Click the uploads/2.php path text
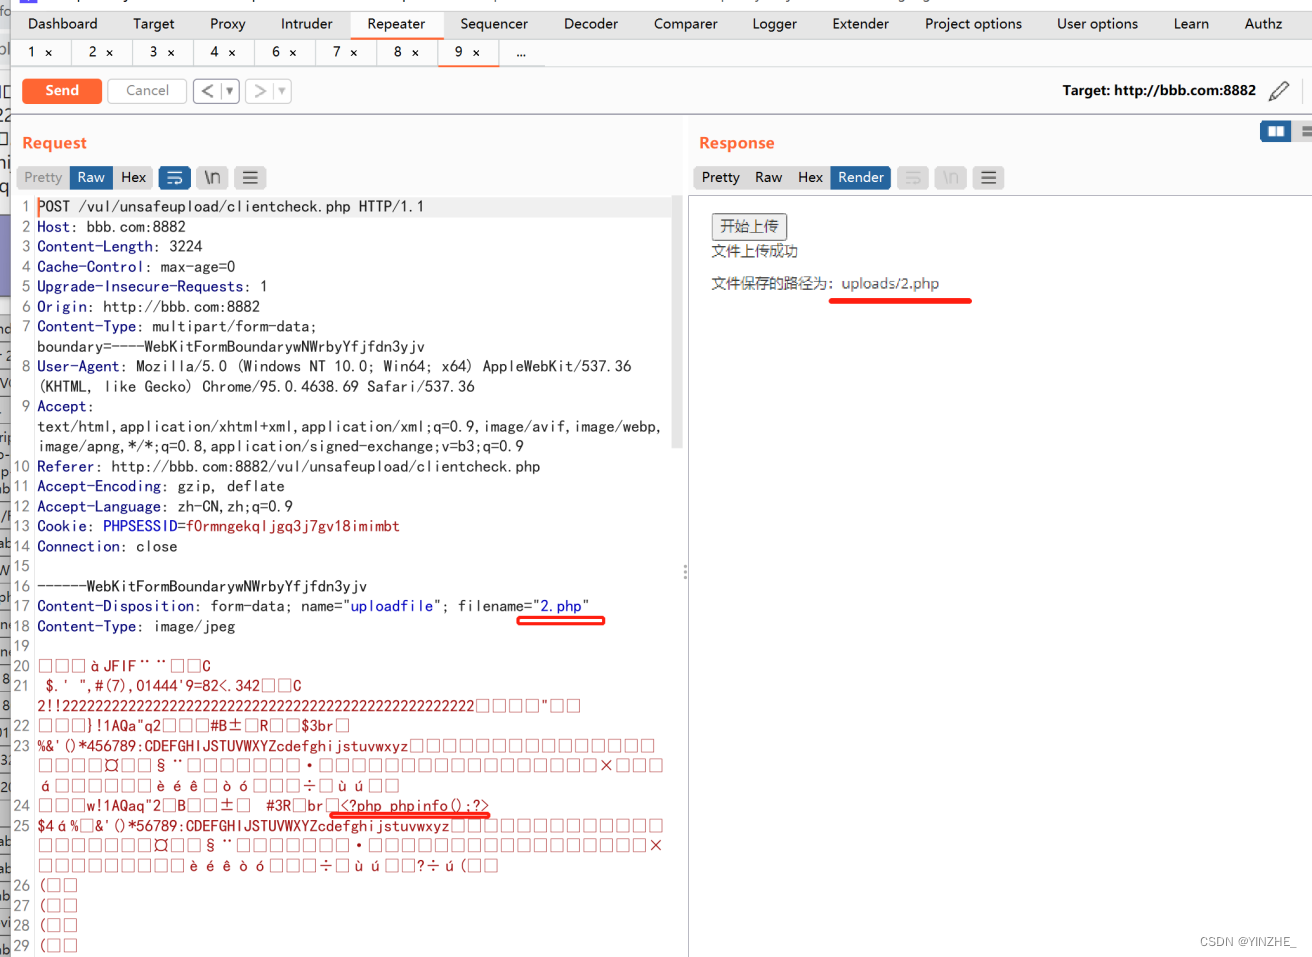The image size is (1312, 957). 890,284
